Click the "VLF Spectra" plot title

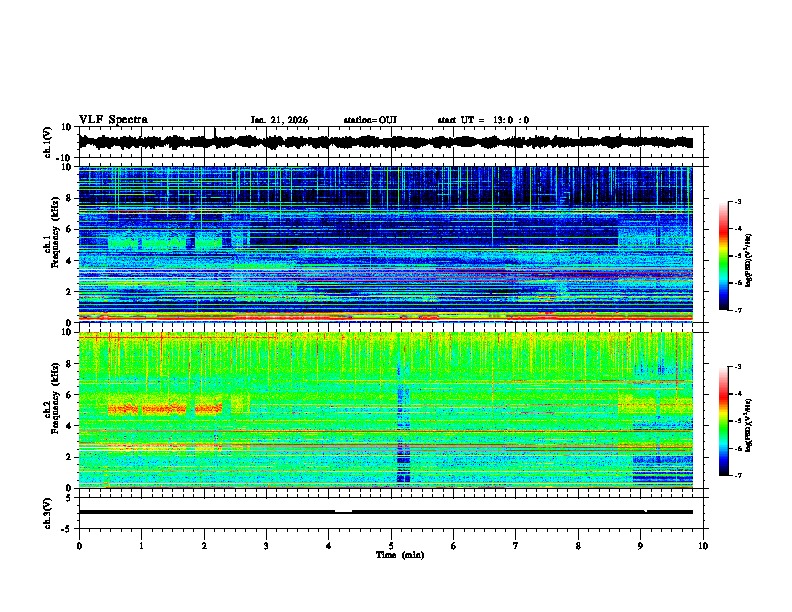tap(113, 120)
